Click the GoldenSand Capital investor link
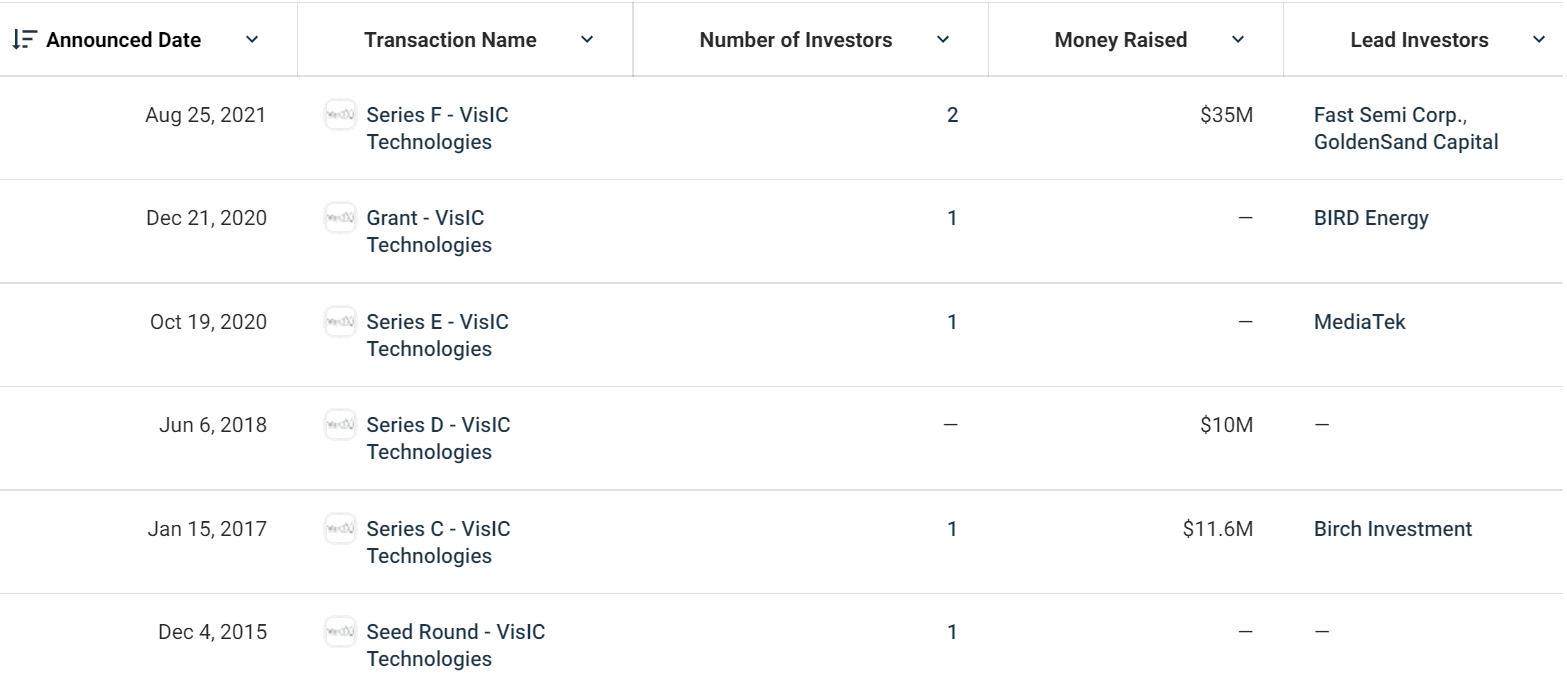The height and width of the screenshot is (685, 1567). point(1406,142)
